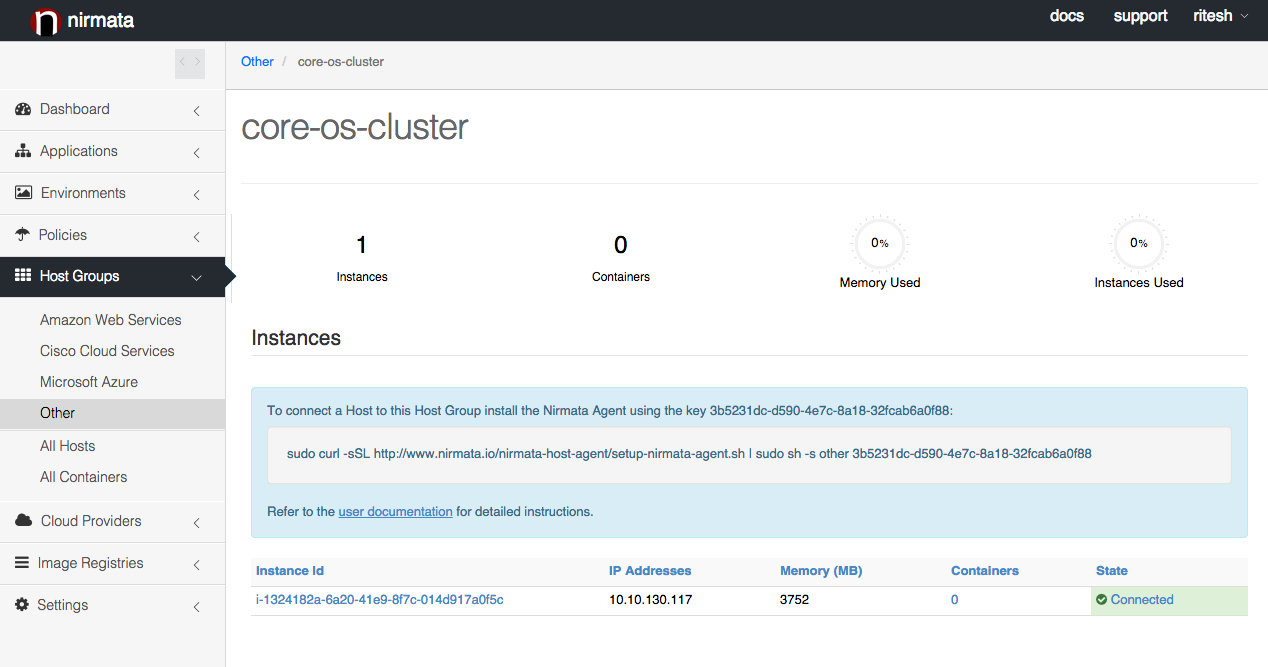
Task: Click the Nirmata logo icon
Action: pos(46,21)
